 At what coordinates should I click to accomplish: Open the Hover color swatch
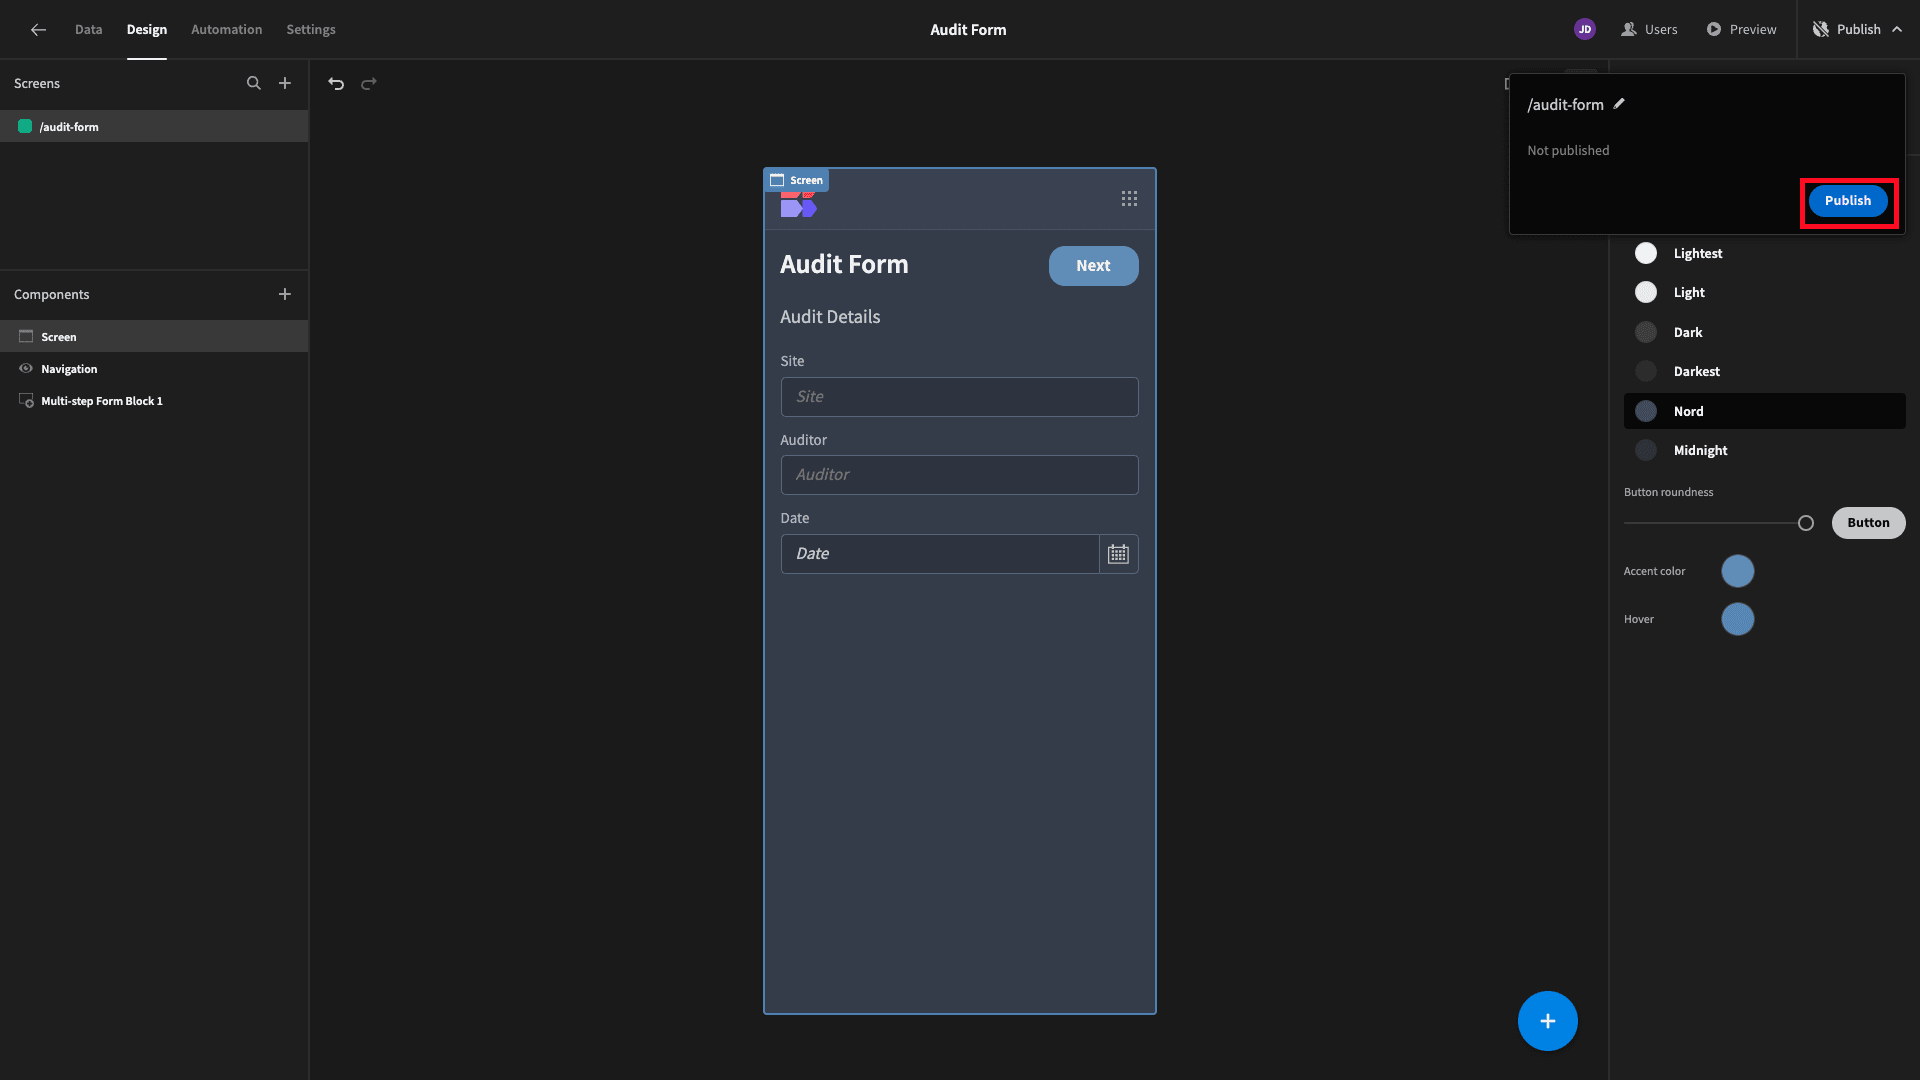coord(1738,619)
